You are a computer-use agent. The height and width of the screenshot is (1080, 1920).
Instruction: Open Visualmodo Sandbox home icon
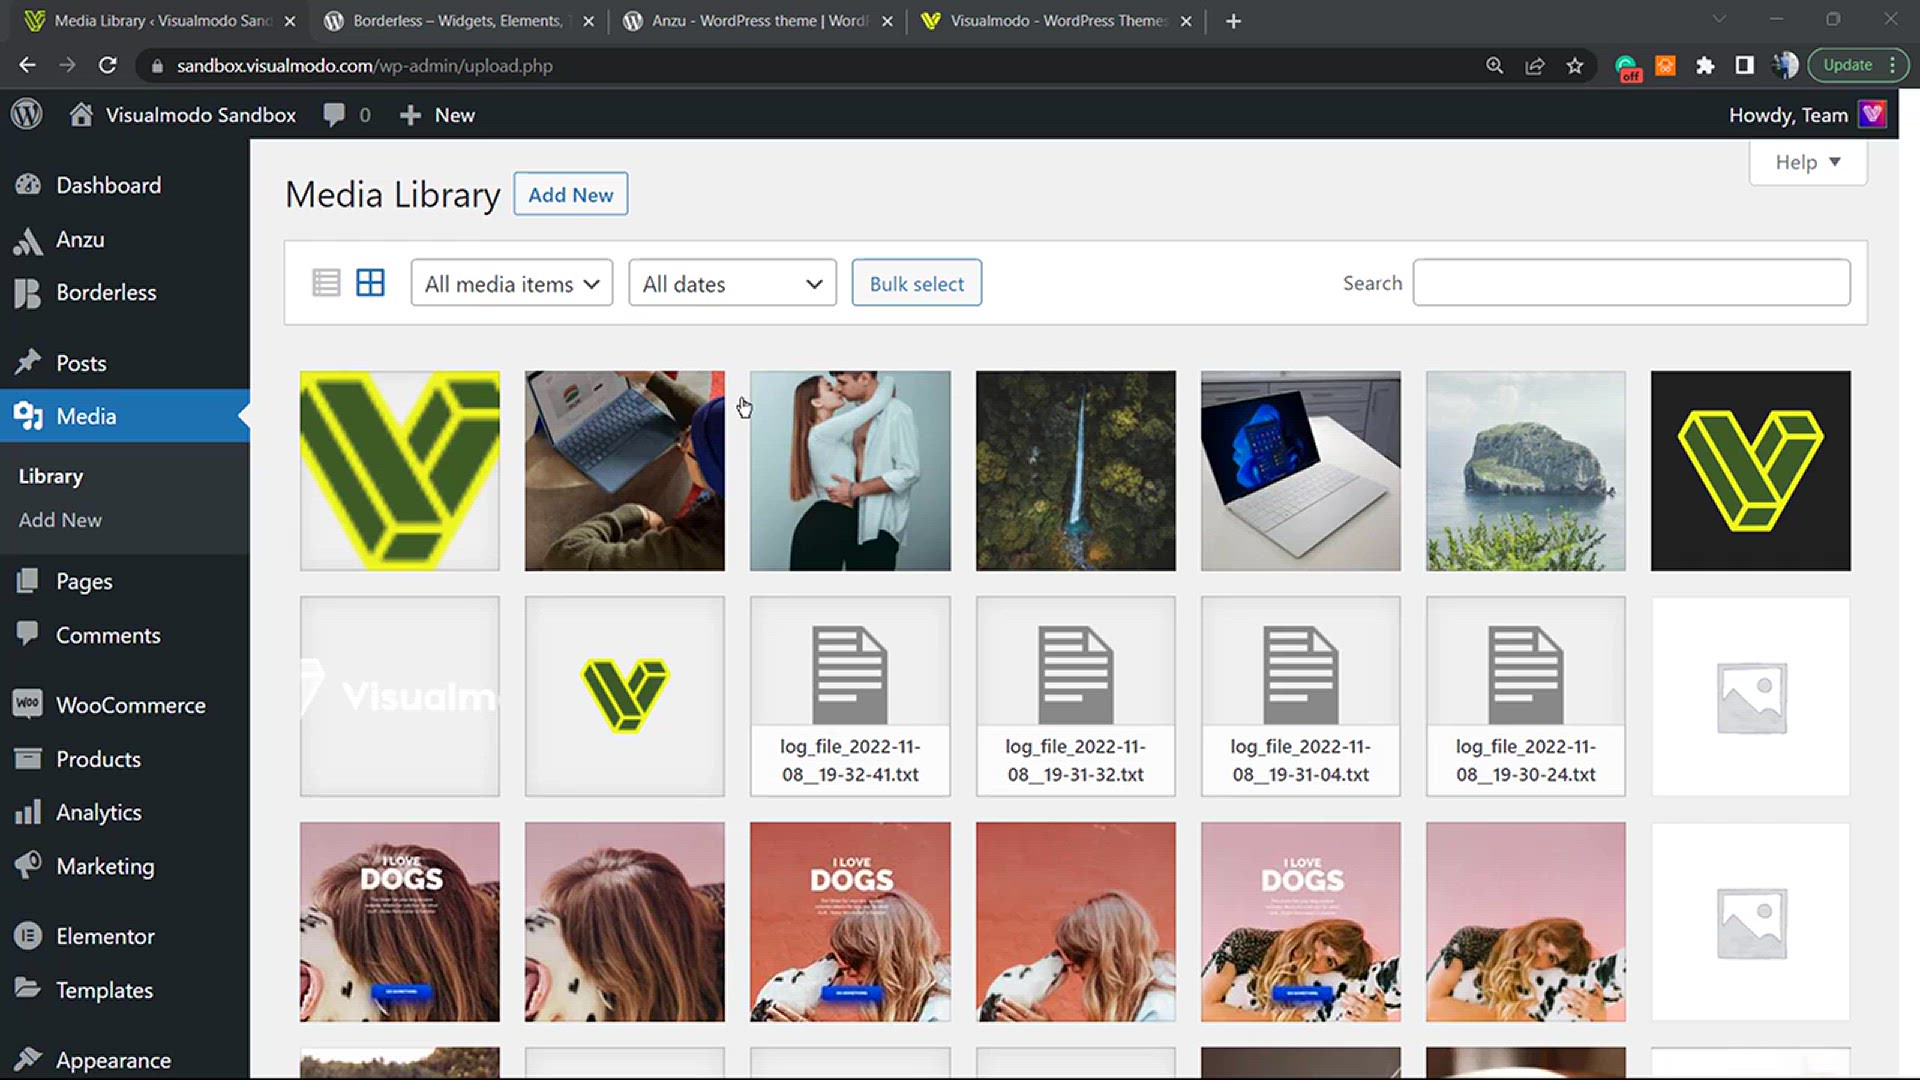click(81, 114)
